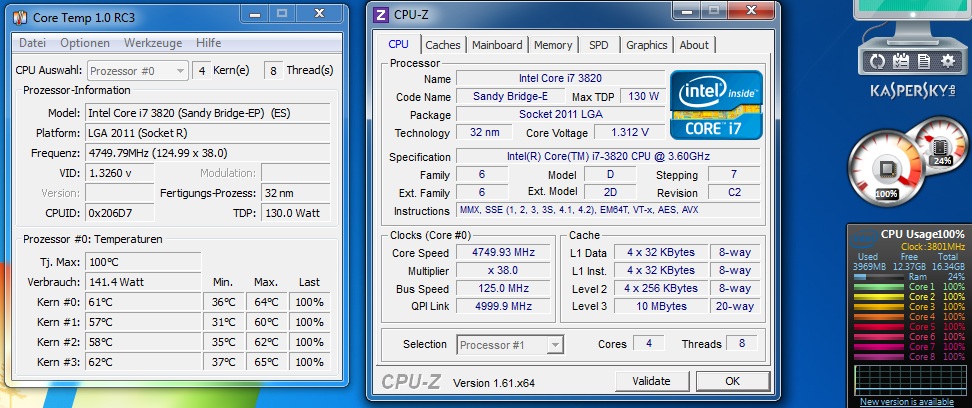Click the Intel Core i7 logo badge
The image size is (972, 408).
(716, 104)
